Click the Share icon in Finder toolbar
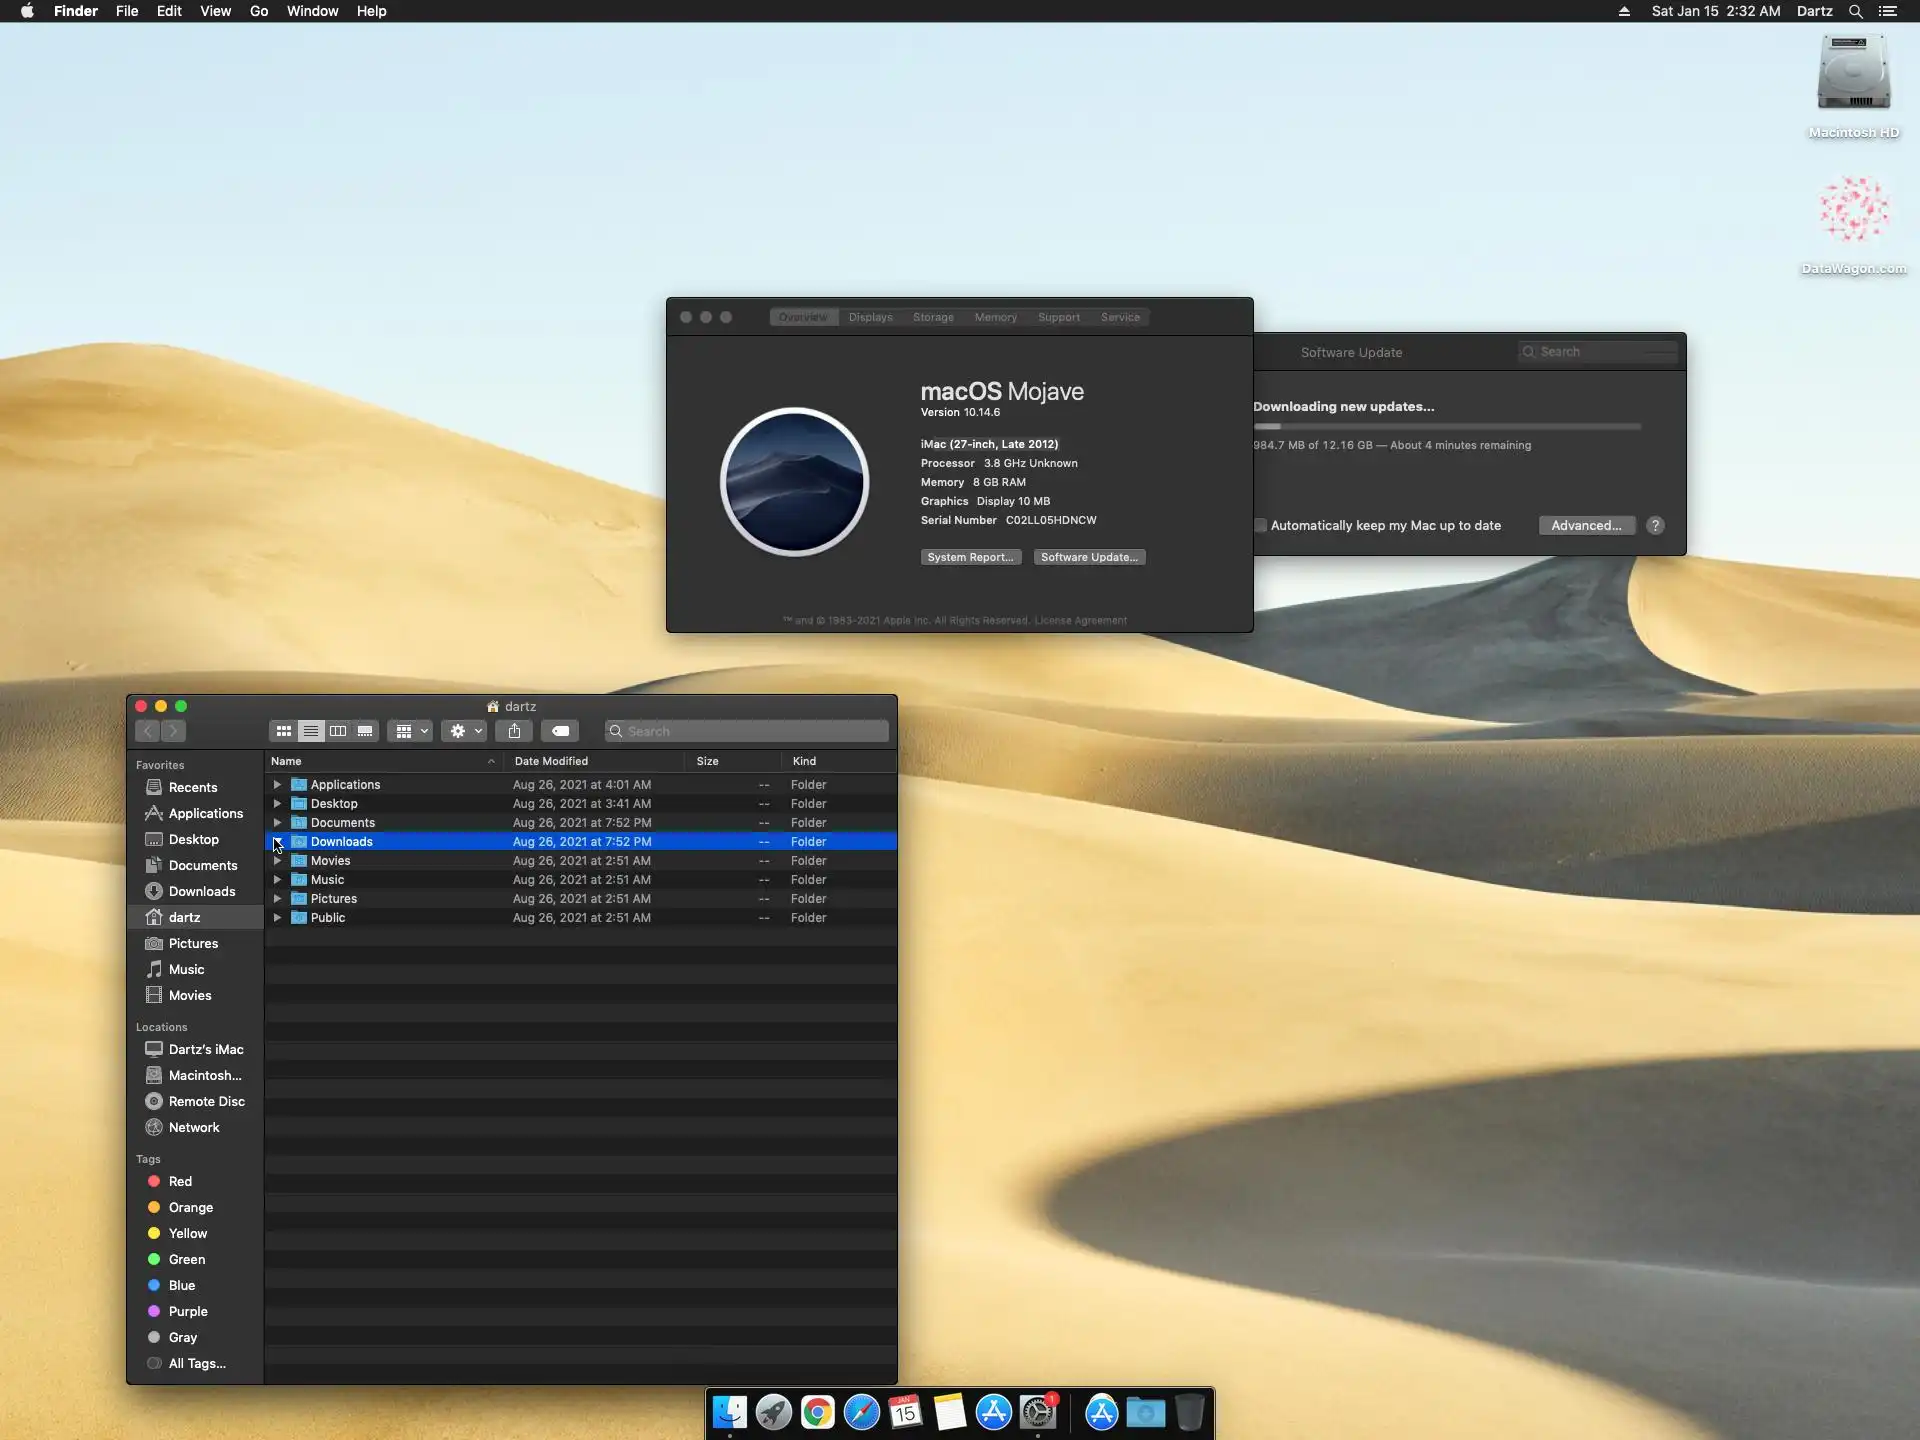Viewport: 1920px width, 1440px height. point(514,731)
